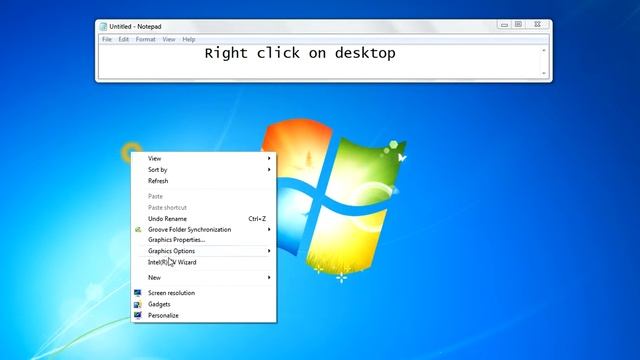
Task: Select Refresh from the desktop context menu
Action: click(203, 181)
